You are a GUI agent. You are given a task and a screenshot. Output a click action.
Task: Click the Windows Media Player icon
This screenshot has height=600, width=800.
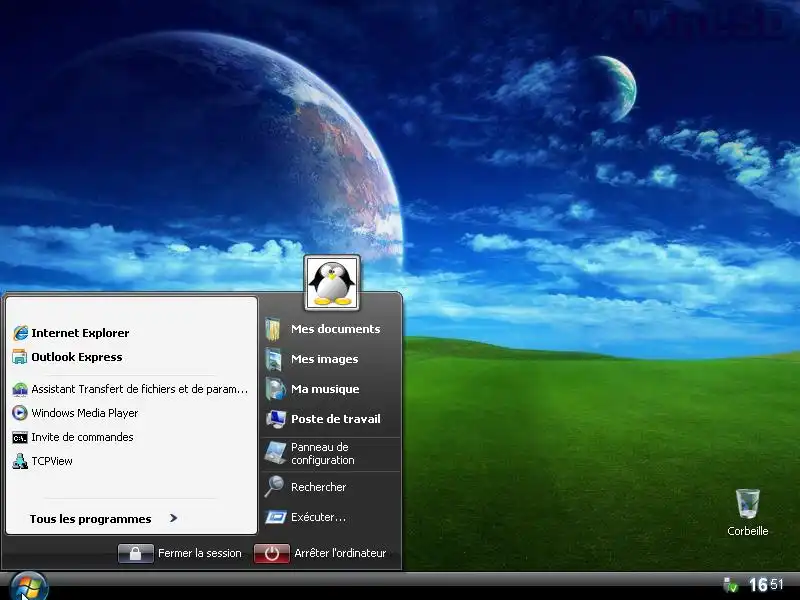[x=20, y=413]
